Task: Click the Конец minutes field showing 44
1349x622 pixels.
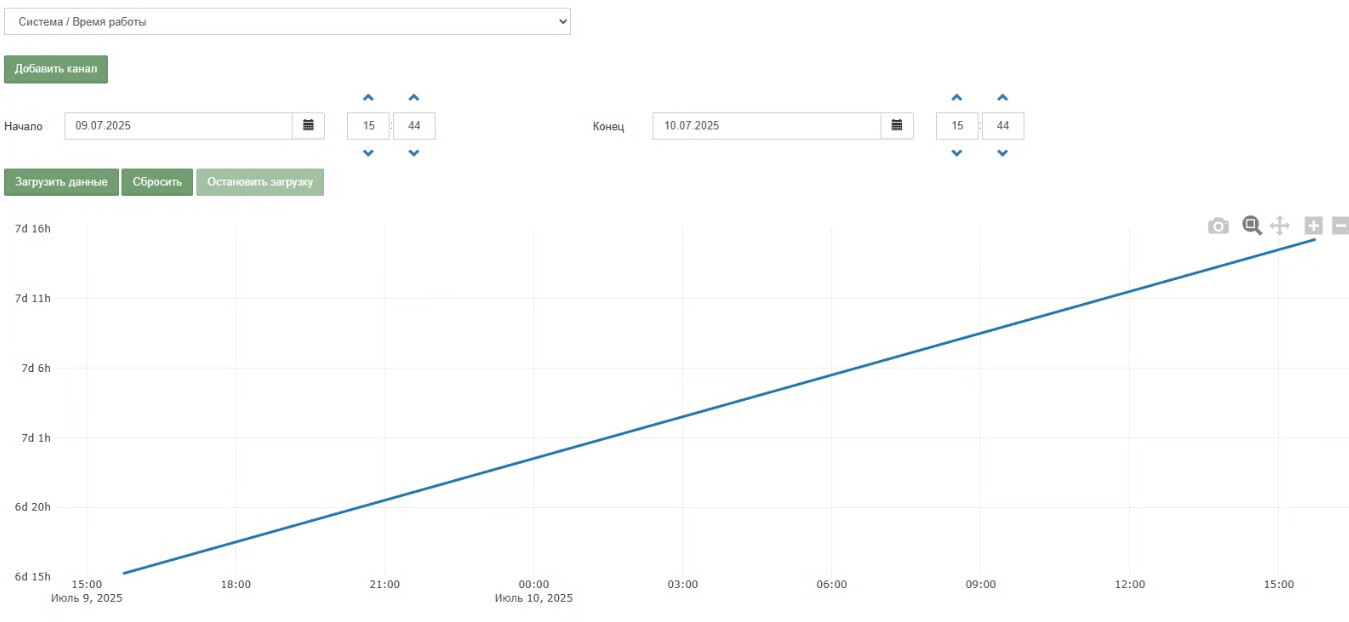Action: pos(1003,126)
